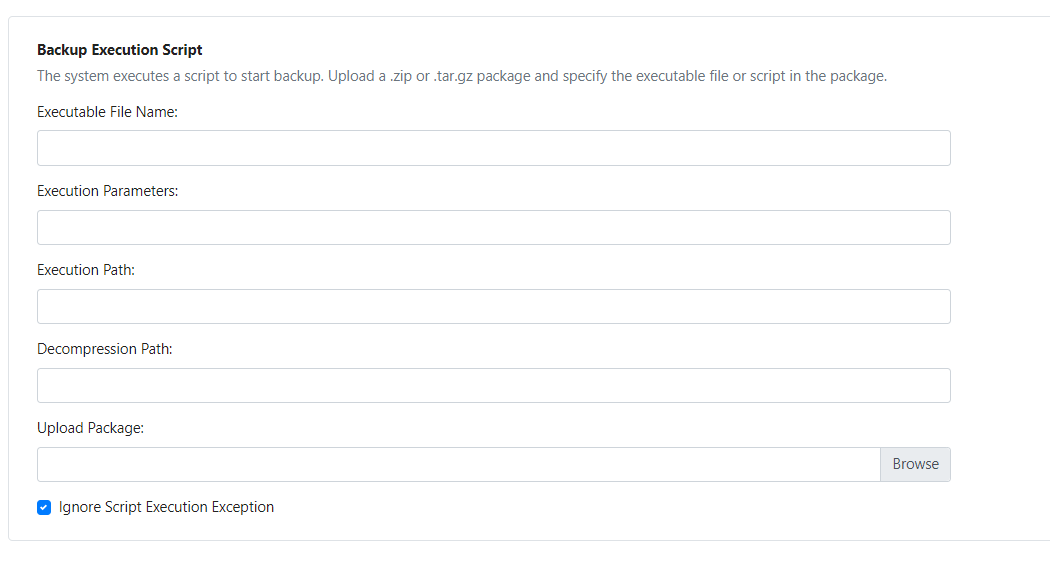This screenshot has height=583, width=1050.
Task: Select the Backup Execution Script heading
Action: coord(119,49)
